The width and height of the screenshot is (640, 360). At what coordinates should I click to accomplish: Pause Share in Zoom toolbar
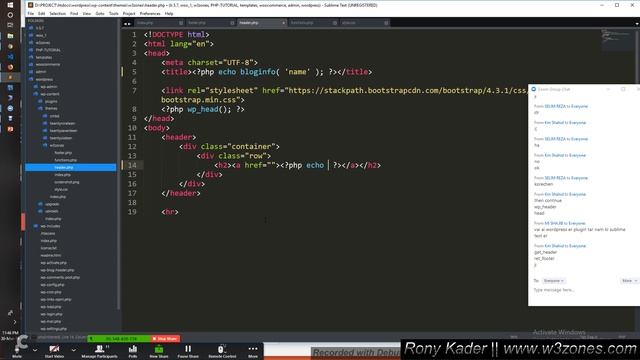click(x=188, y=351)
